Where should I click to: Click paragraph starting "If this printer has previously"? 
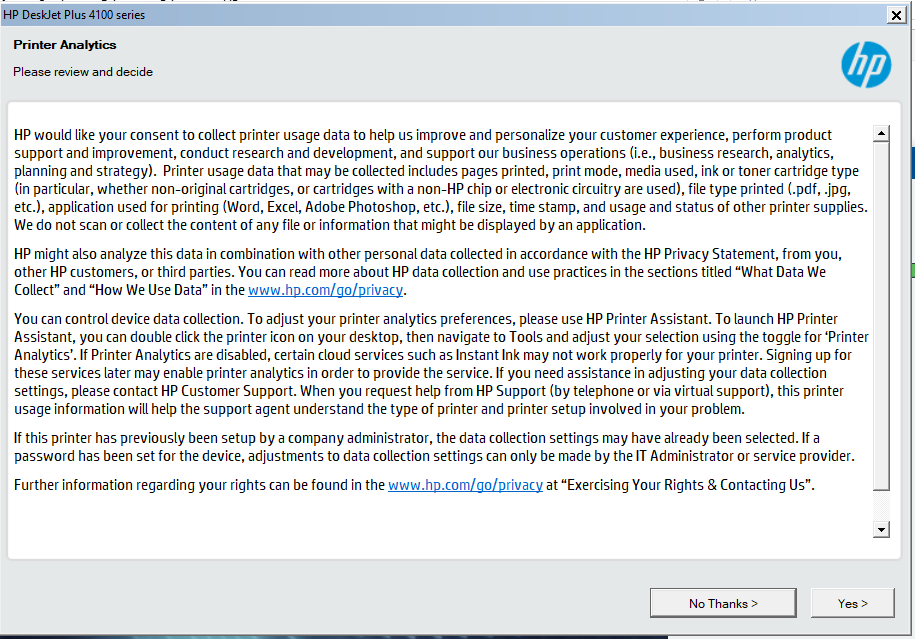click(x=434, y=447)
